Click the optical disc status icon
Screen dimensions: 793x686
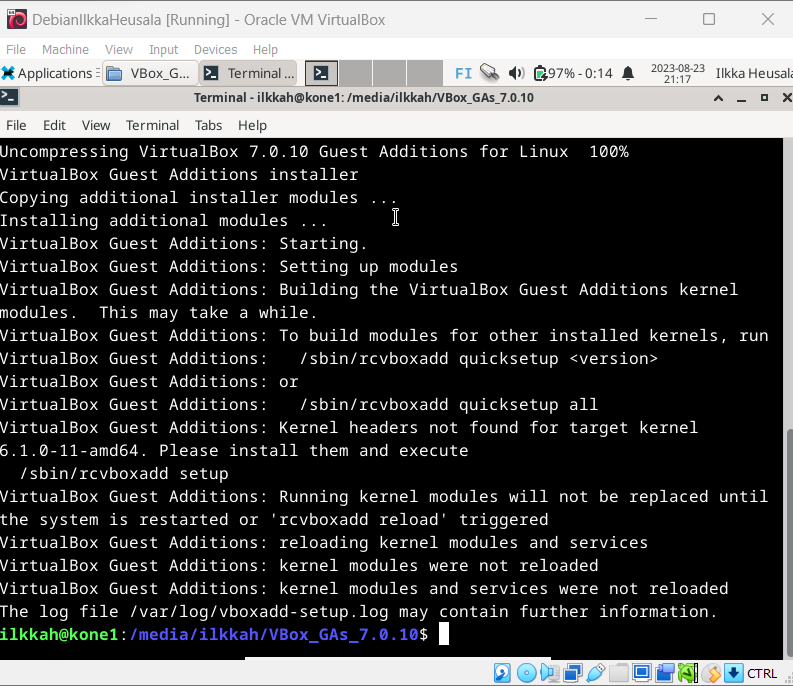(525, 673)
